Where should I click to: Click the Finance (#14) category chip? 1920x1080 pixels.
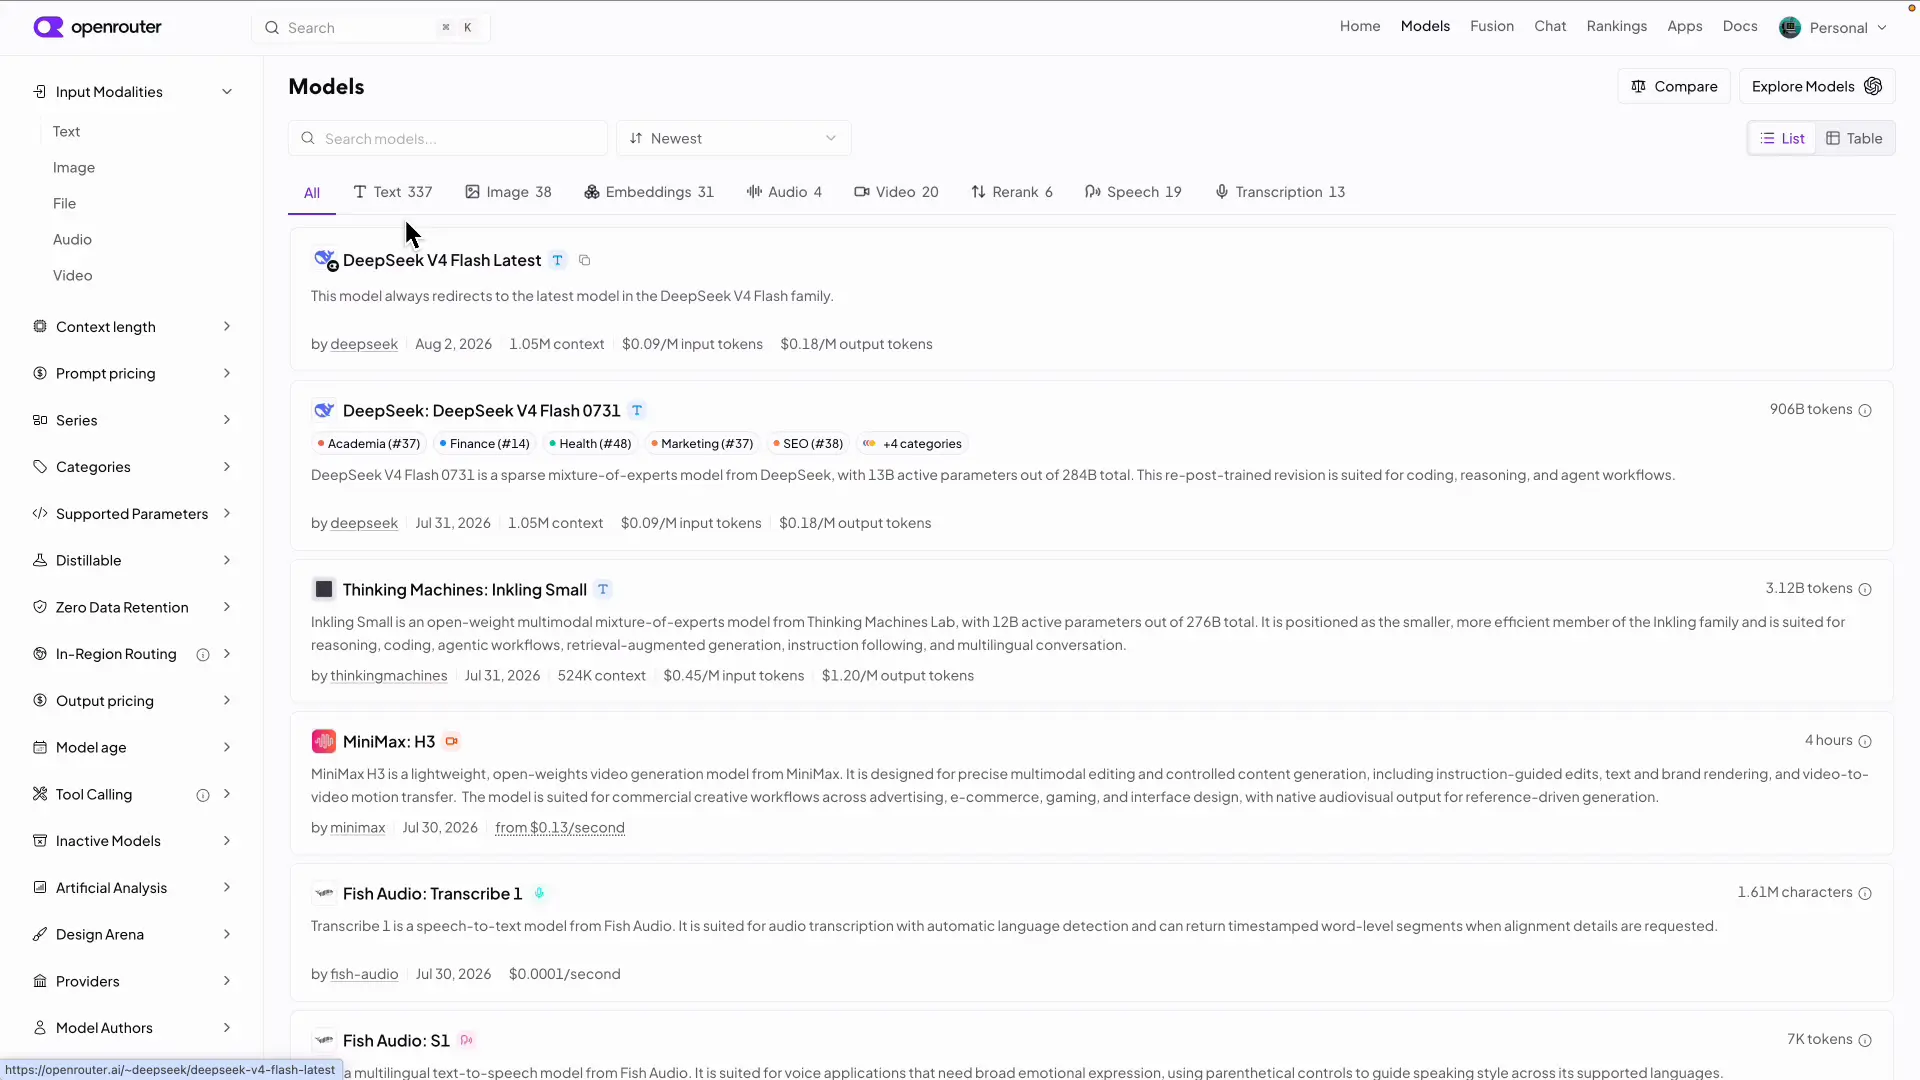click(484, 444)
